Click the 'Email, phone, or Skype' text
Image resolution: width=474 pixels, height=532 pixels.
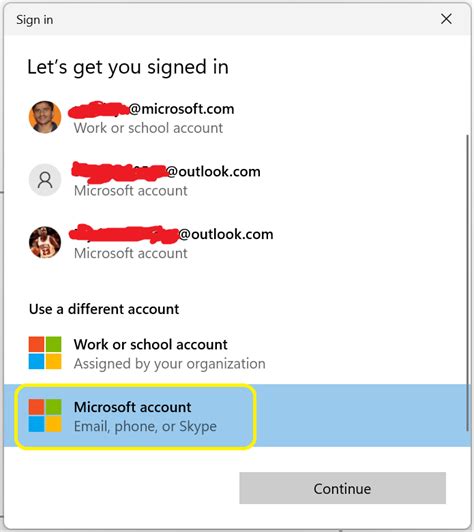pyautogui.click(x=145, y=426)
